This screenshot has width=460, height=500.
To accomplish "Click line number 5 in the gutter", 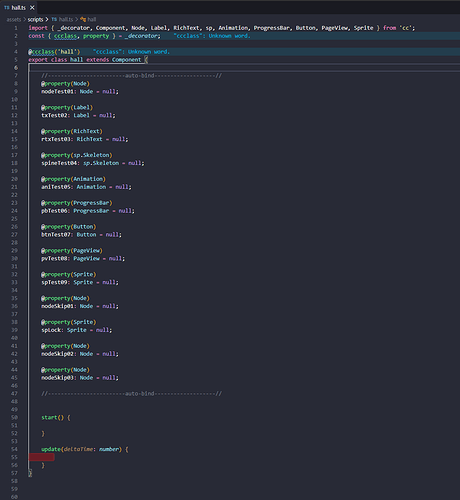I will pyautogui.click(x=16, y=60).
